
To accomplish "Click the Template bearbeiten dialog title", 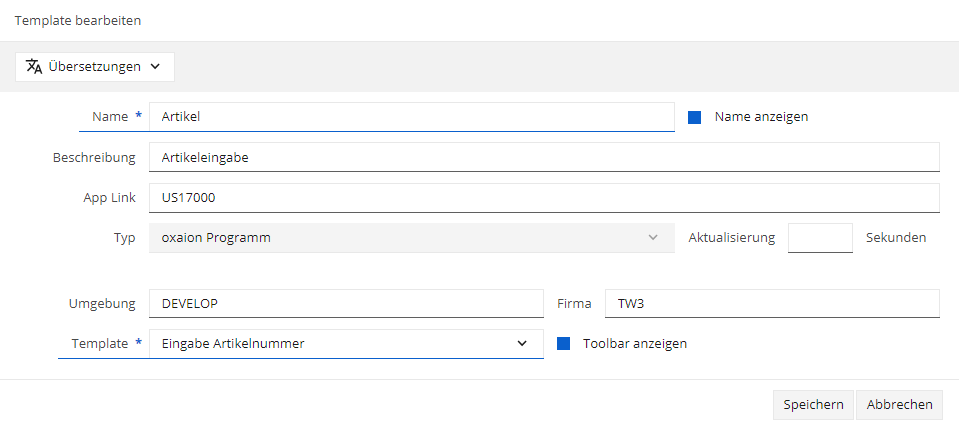I will [x=78, y=21].
